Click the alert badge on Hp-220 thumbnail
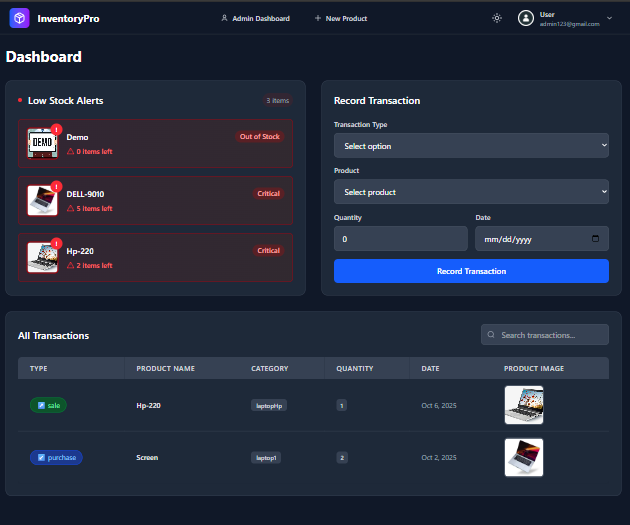 (57, 243)
